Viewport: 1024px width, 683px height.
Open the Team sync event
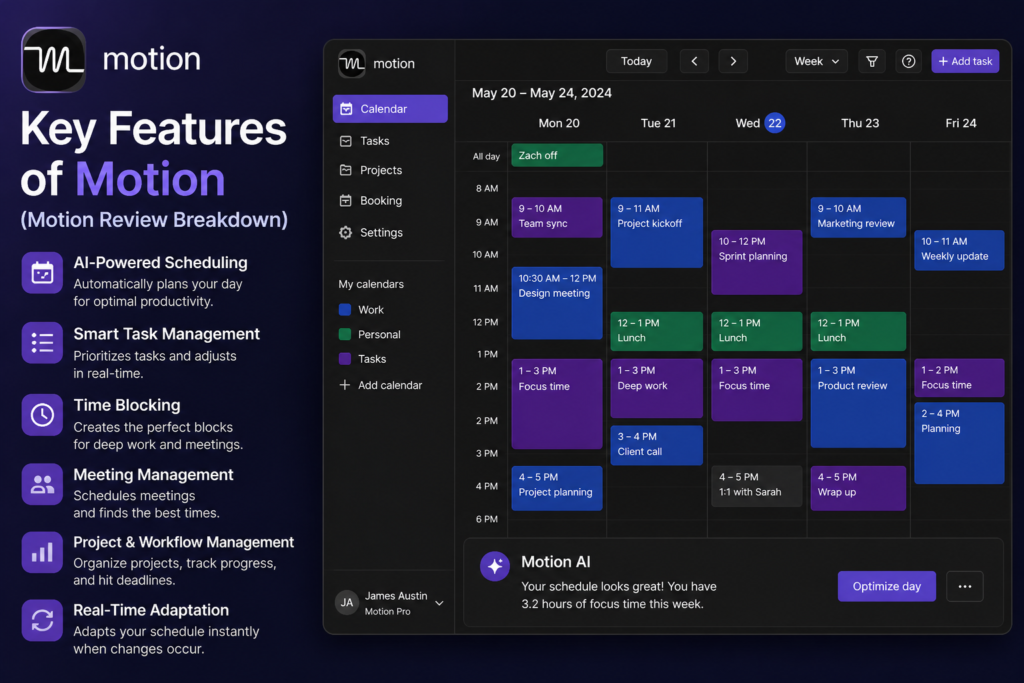coord(557,217)
